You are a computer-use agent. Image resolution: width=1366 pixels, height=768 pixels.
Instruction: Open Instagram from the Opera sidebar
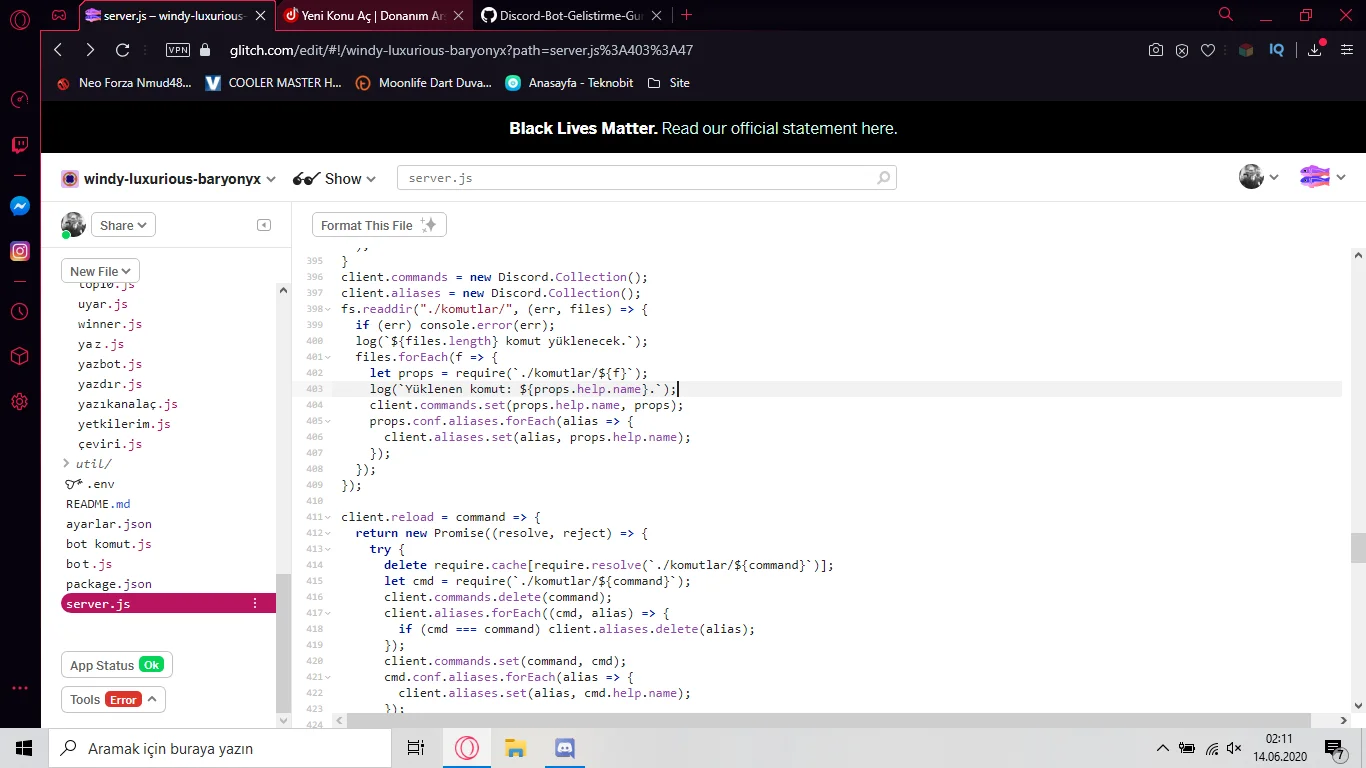(19, 252)
